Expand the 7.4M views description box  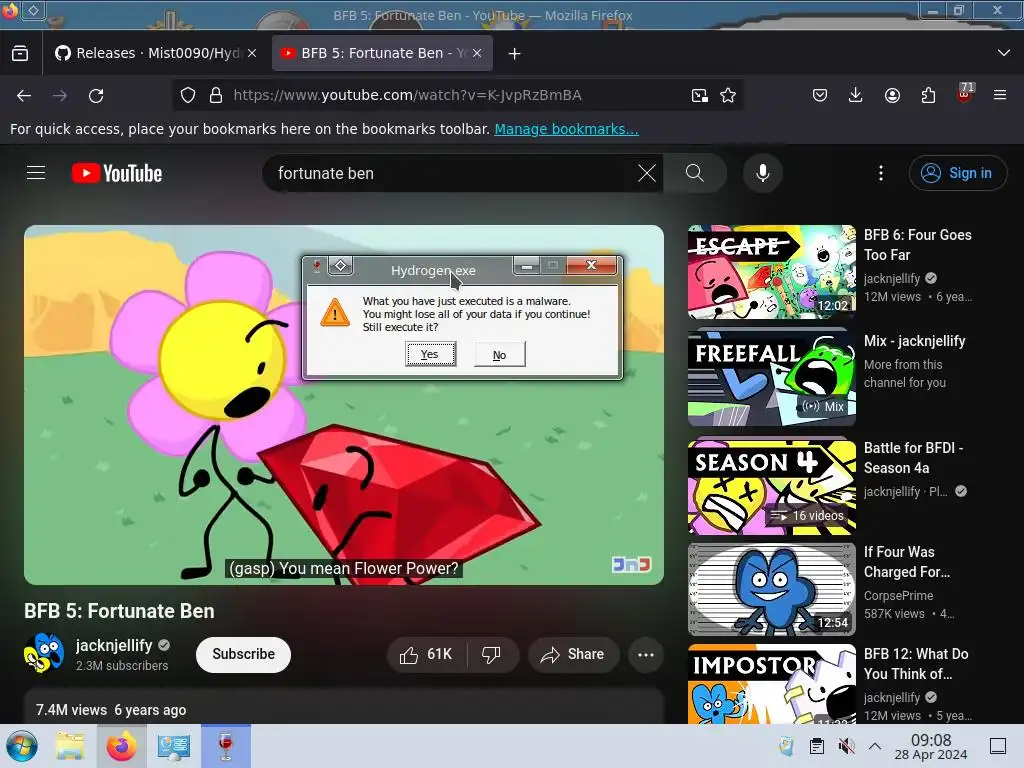click(x=344, y=707)
